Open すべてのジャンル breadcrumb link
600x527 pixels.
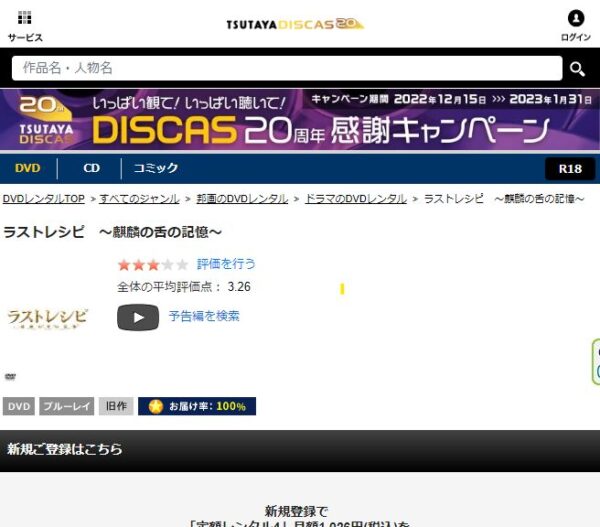tap(139, 199)
